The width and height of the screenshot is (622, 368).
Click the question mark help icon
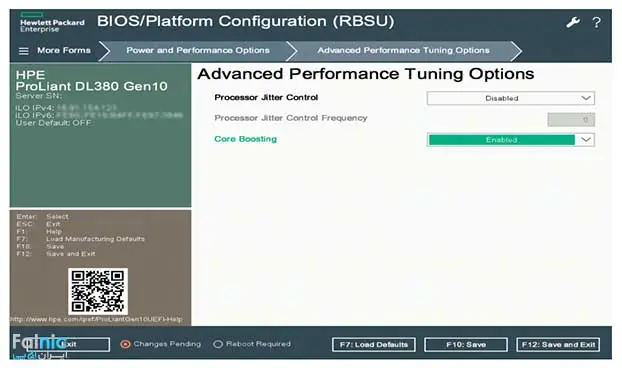(x=596, y=23)
